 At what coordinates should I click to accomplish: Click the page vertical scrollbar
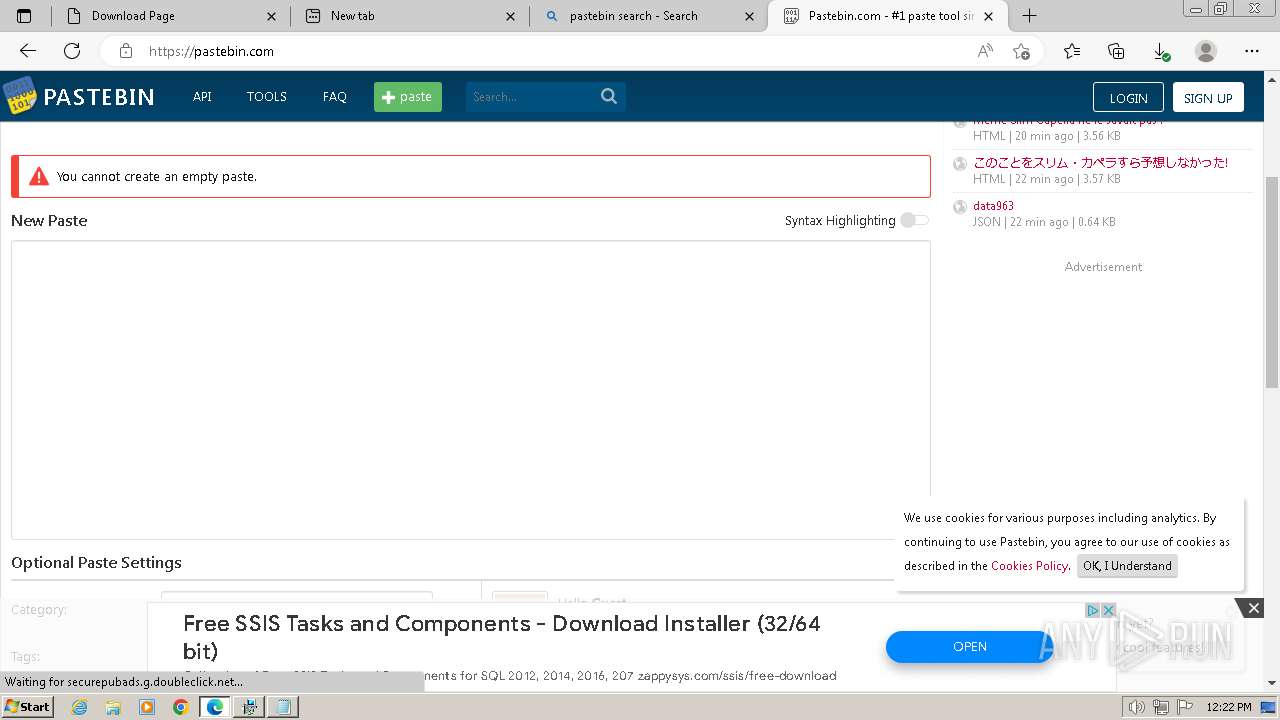(x=1272, y=282)
